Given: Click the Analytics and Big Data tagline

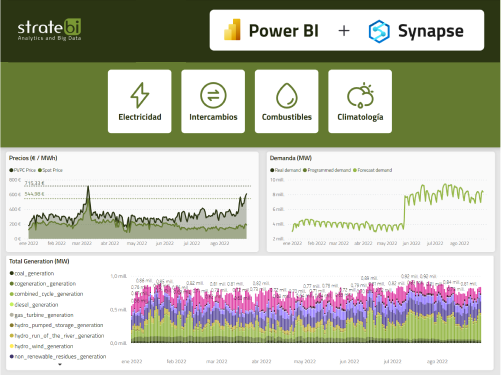Looking at the screenshot, I should pos(49,38).
